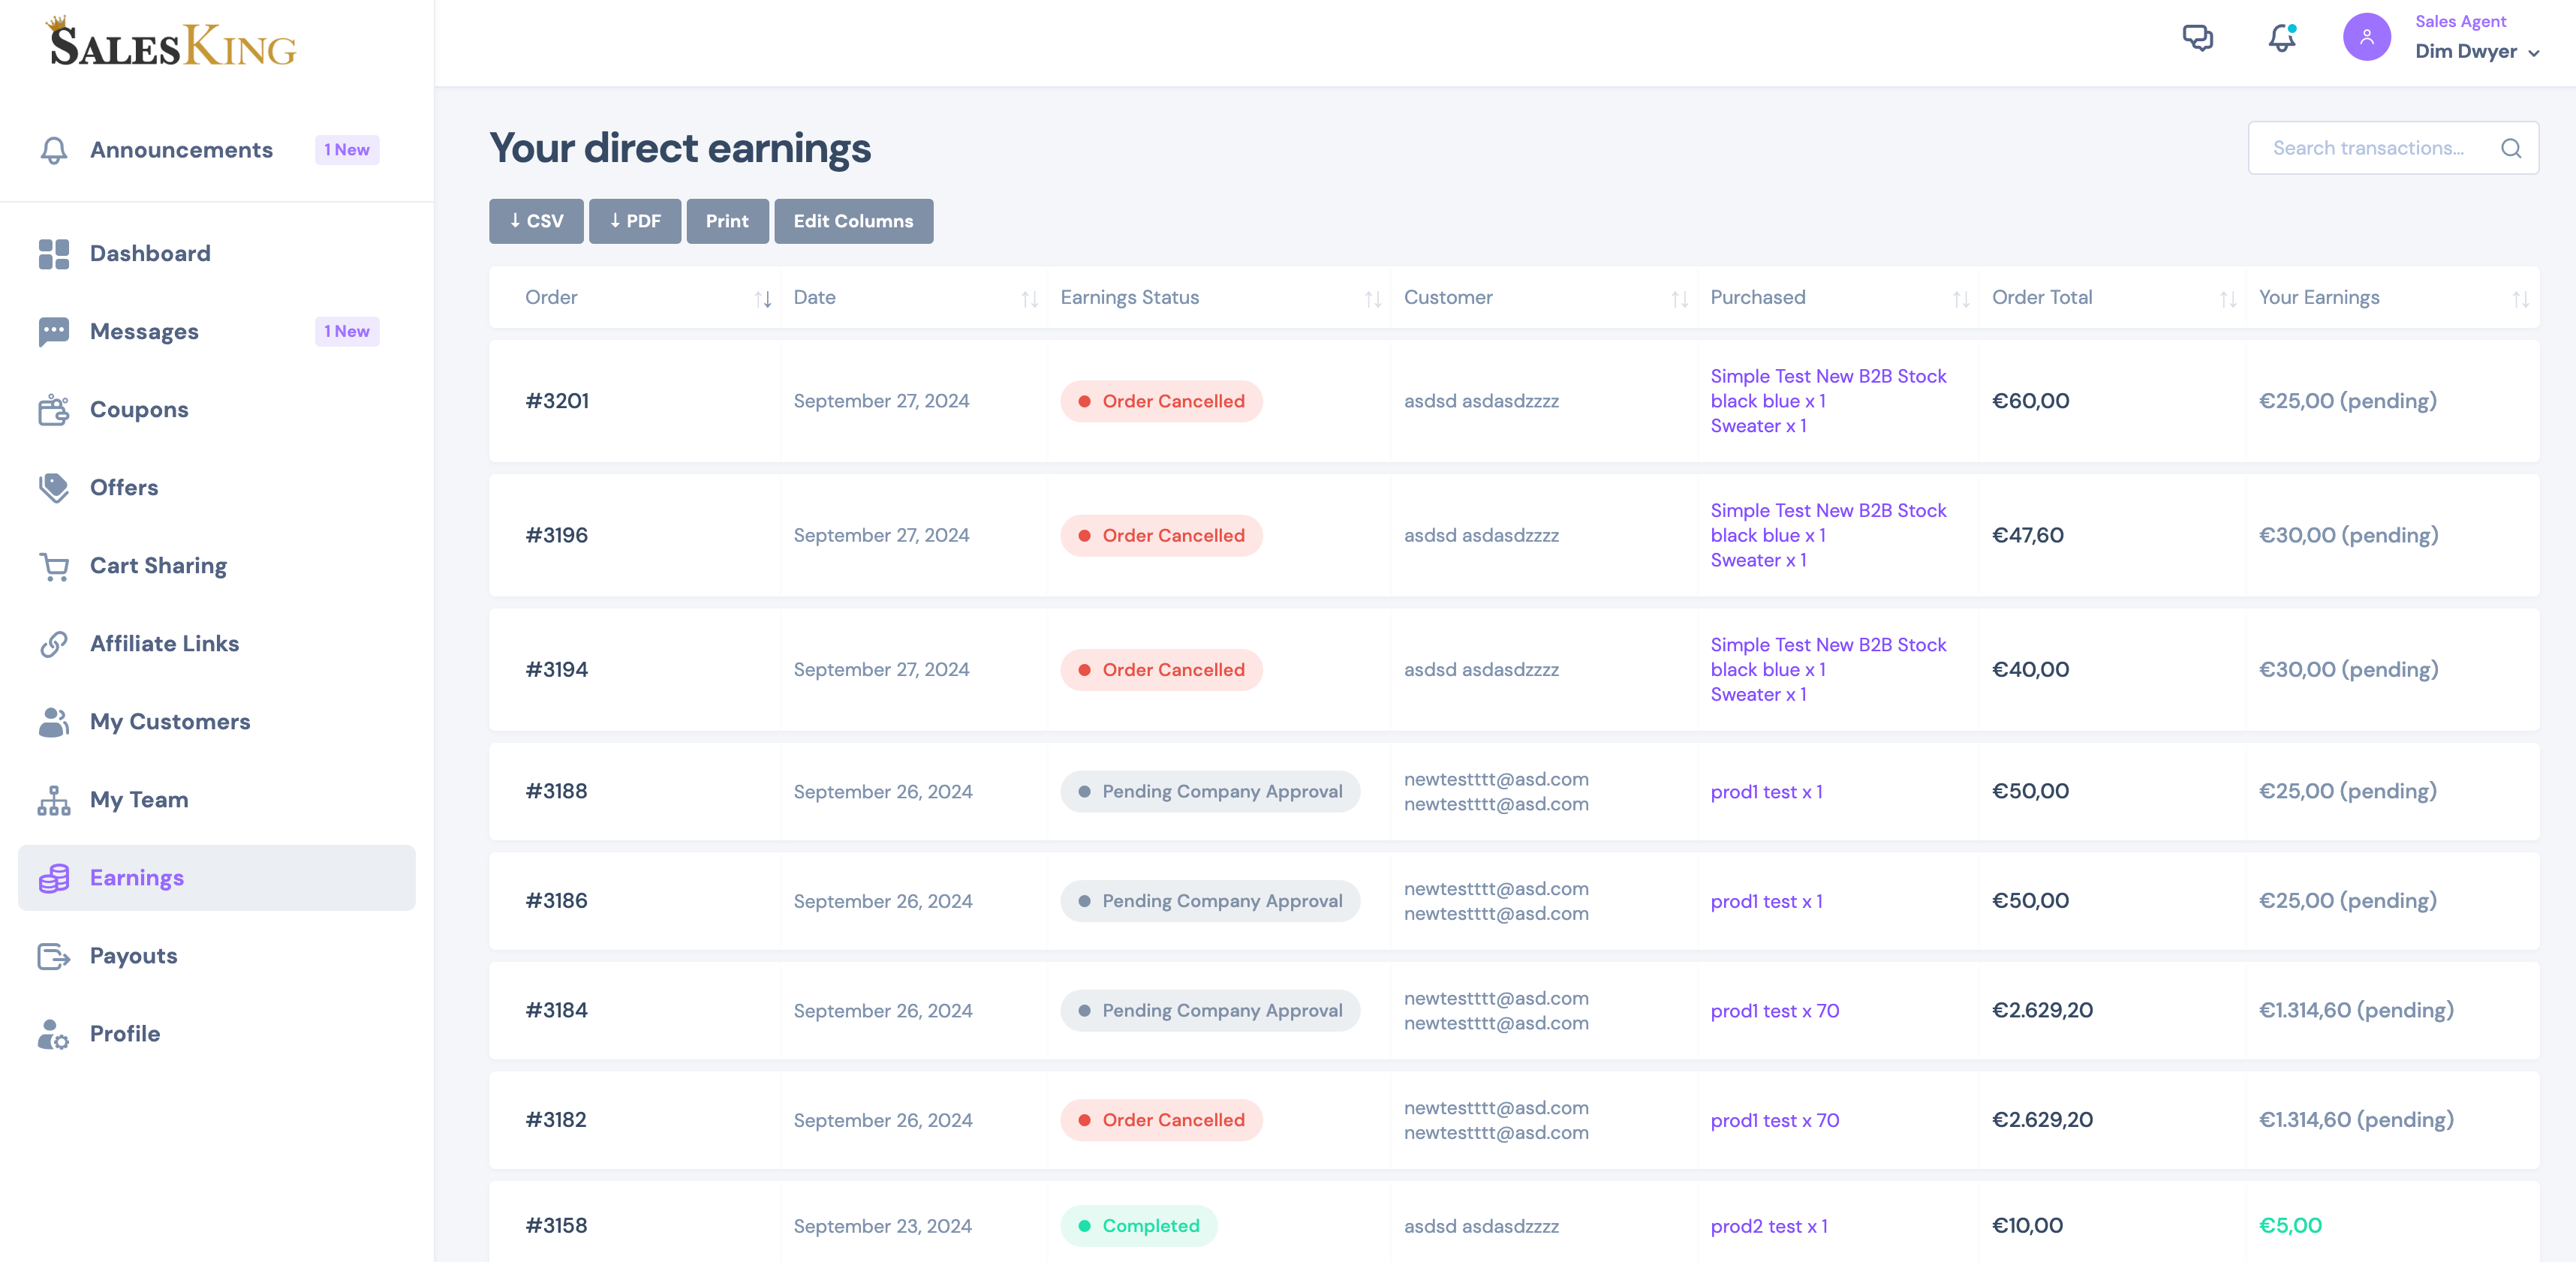Click the Affiliate Links sidebar icon
This screenshot has height=1262, width=2576.
click(56, 642)
